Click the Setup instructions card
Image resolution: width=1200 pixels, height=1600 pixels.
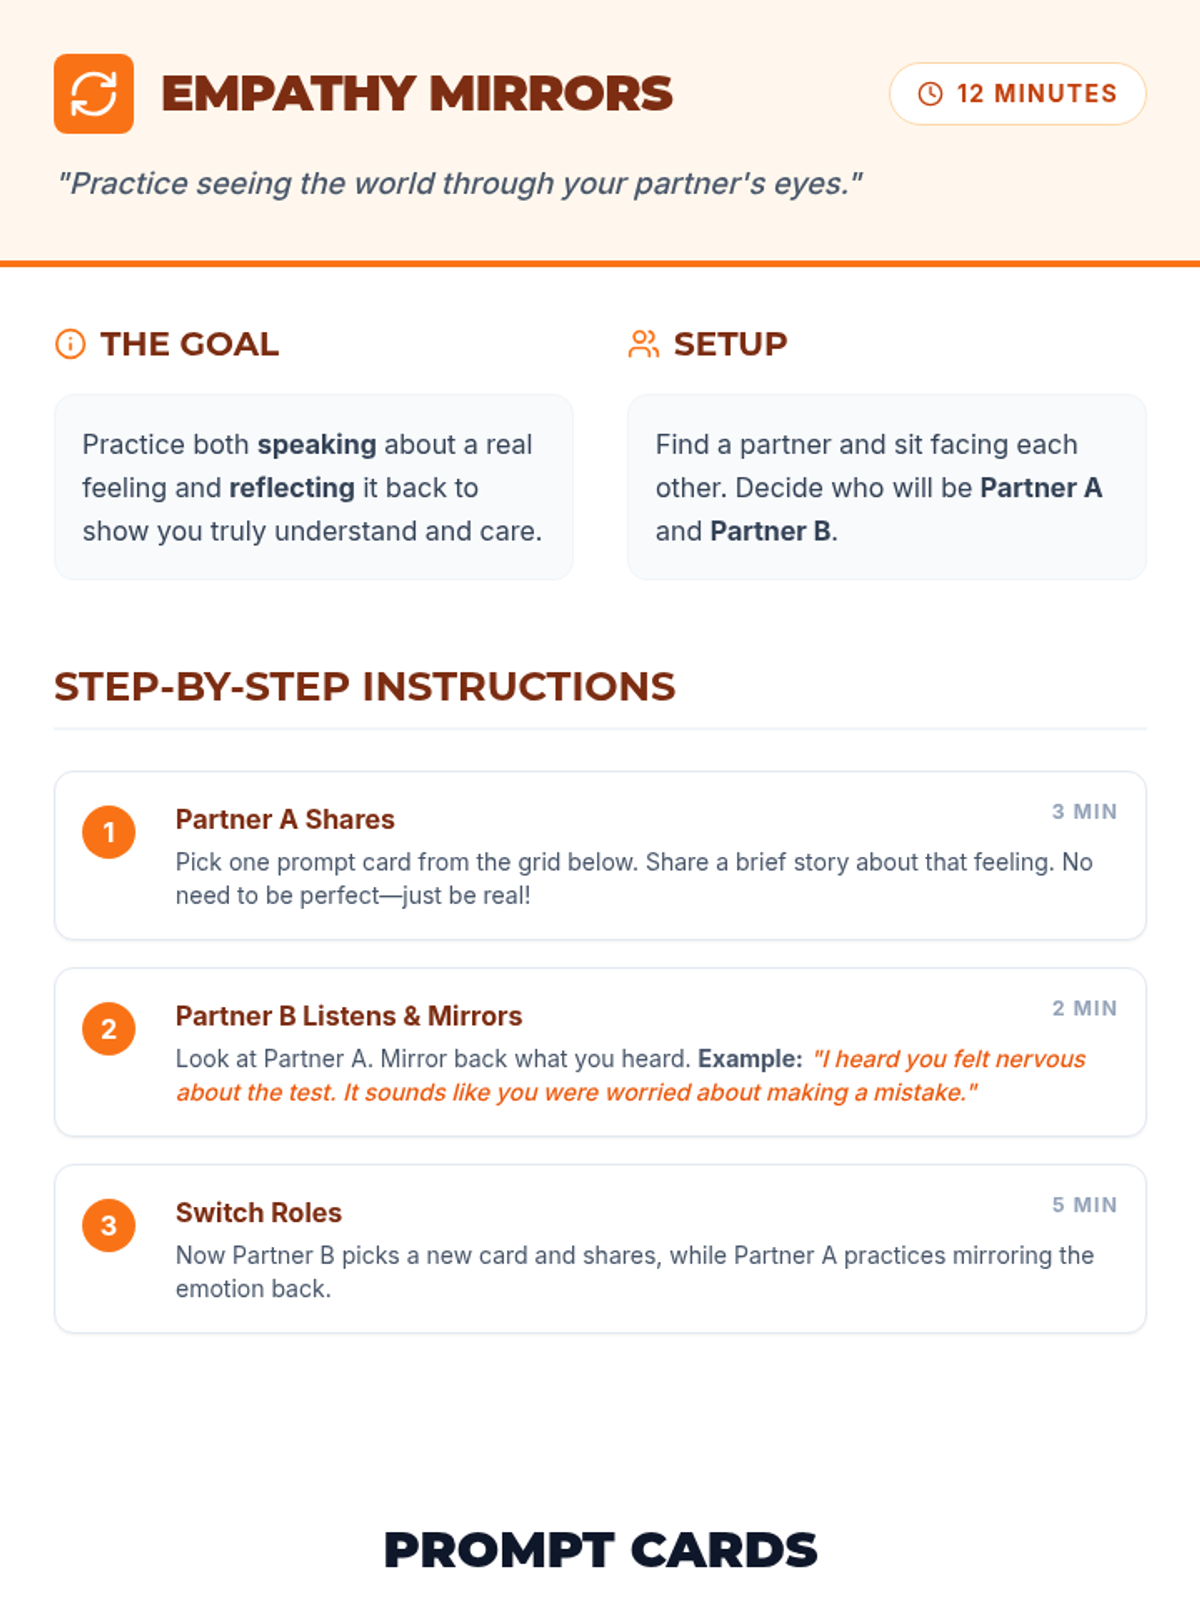click(886, 487)
